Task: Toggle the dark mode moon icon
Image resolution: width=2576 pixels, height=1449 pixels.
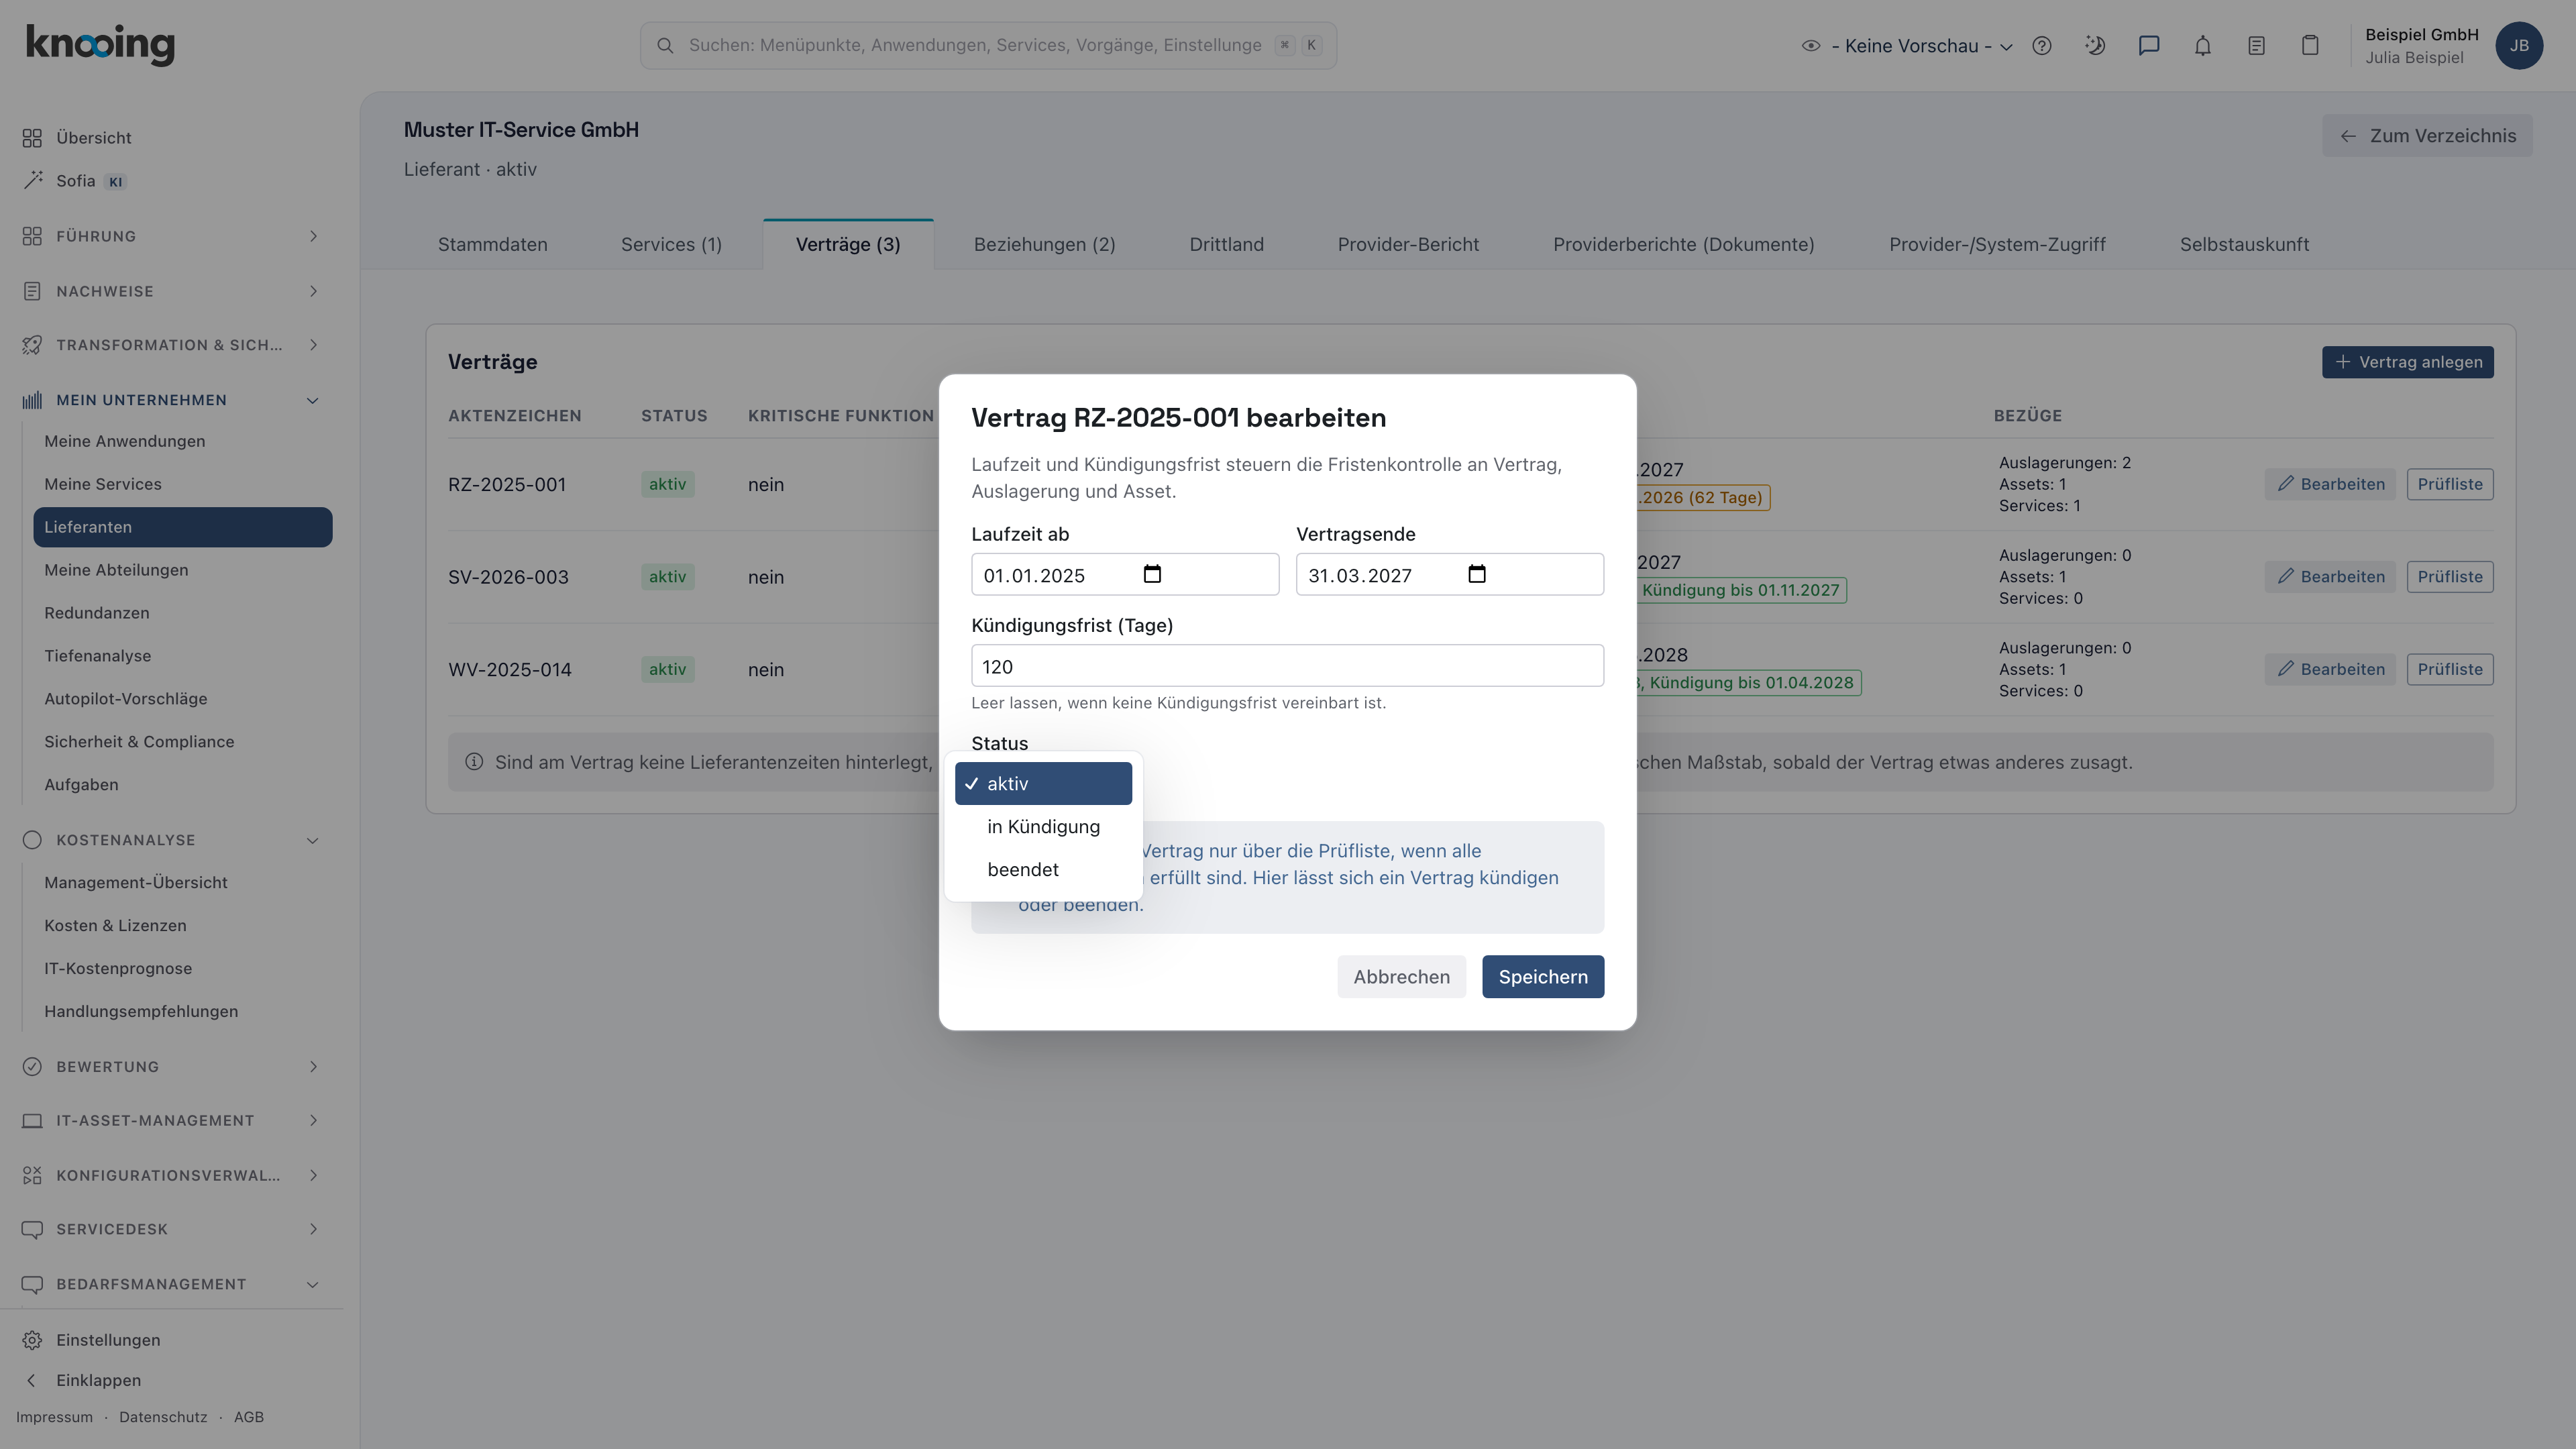Action: click(x=2095, y=46)
